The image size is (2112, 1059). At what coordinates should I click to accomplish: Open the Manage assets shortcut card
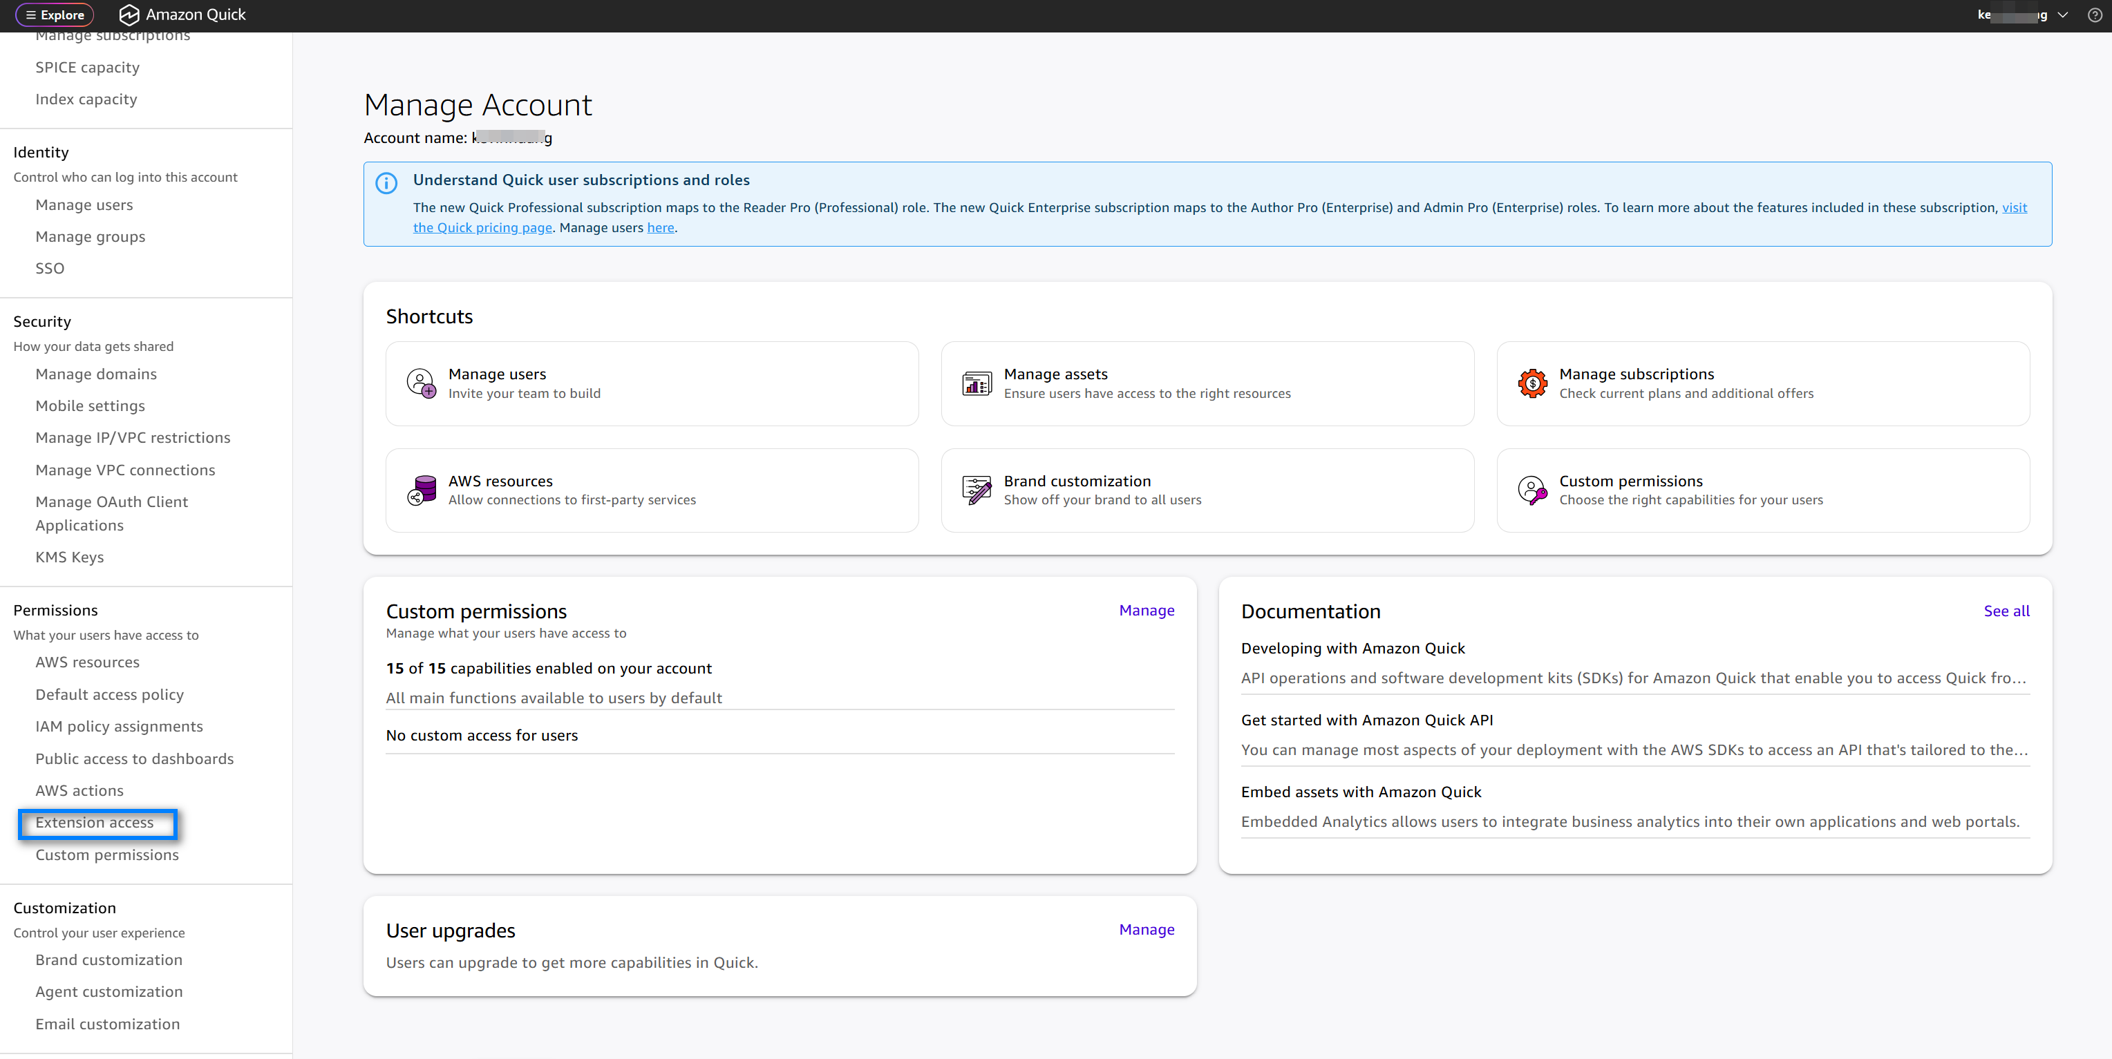[x=1208, y=384]
